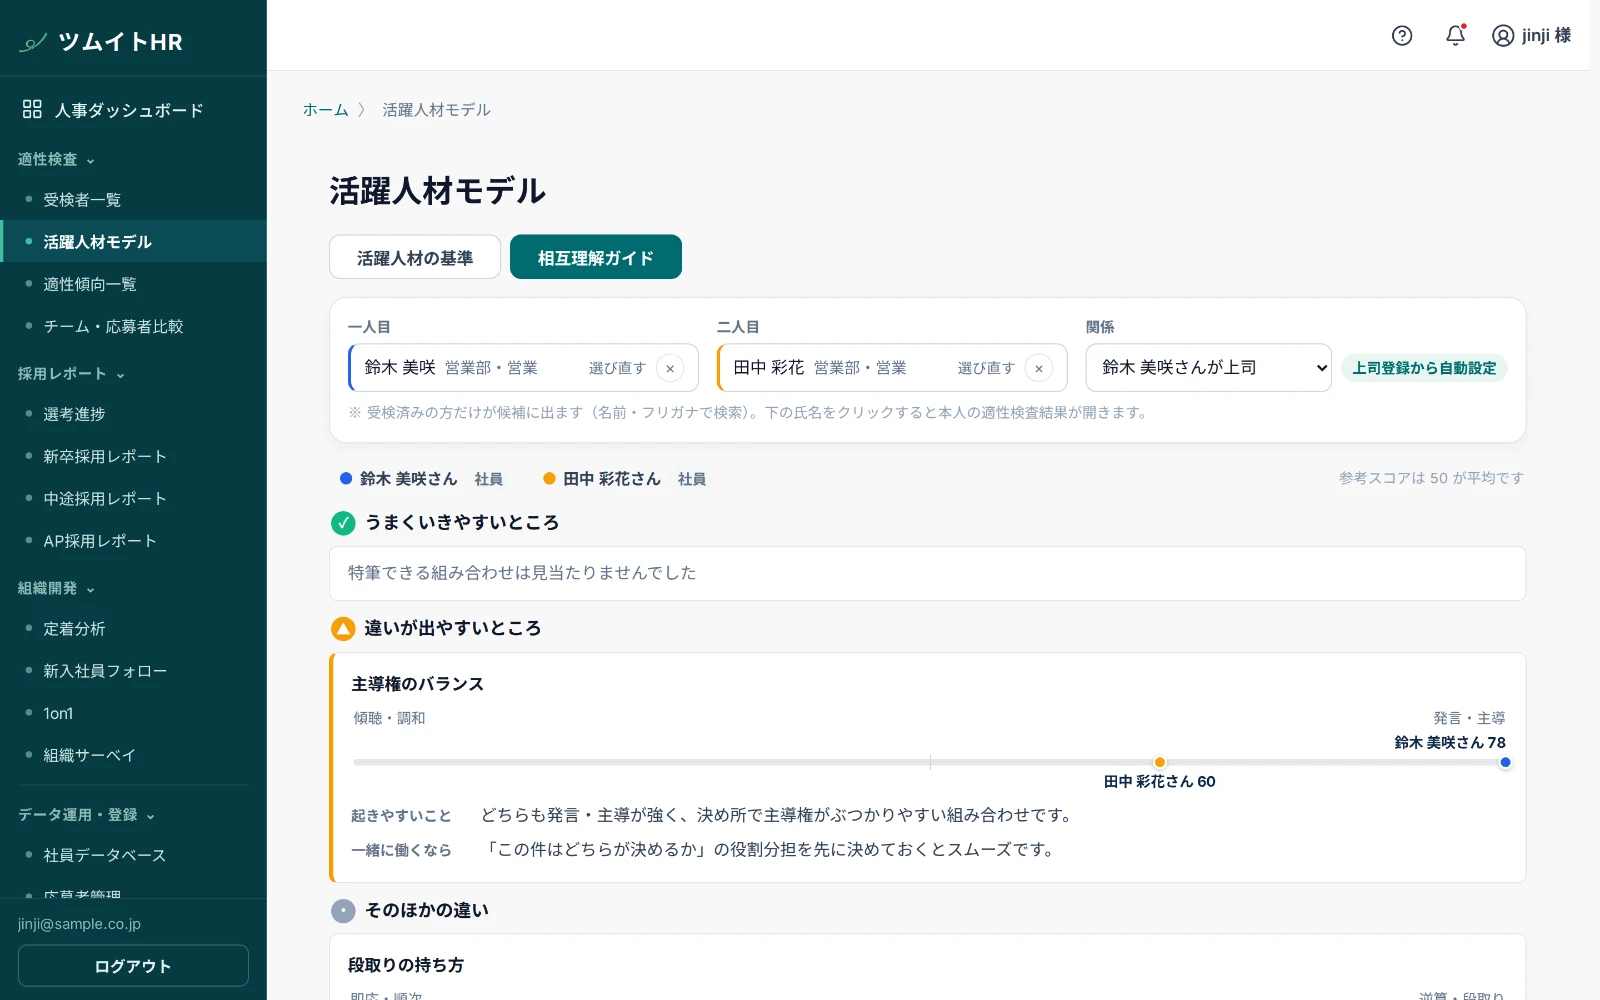The width and height of the screenshot is (1600, 1000).
Task: Collapse the データ運用・登録 sidebar section
Action: pyautogui.click(x=86, y=815)
